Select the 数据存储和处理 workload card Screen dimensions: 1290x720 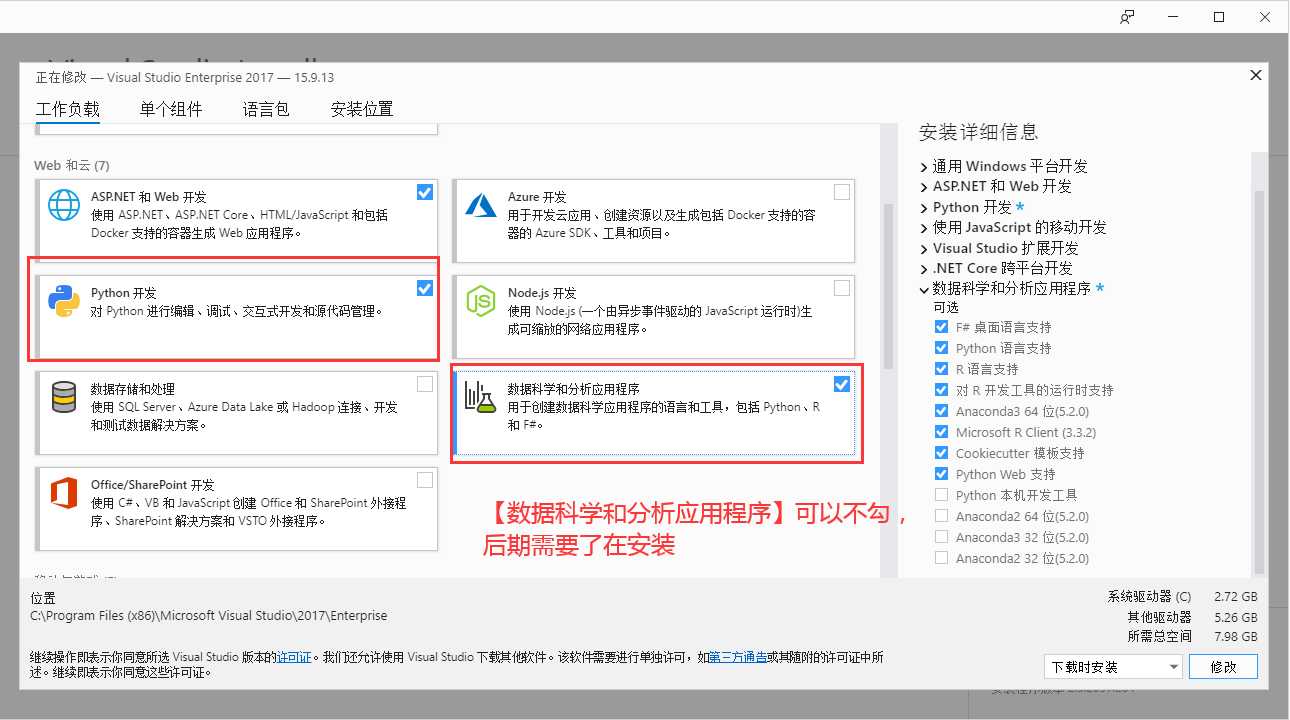click(x=237, y=413)
